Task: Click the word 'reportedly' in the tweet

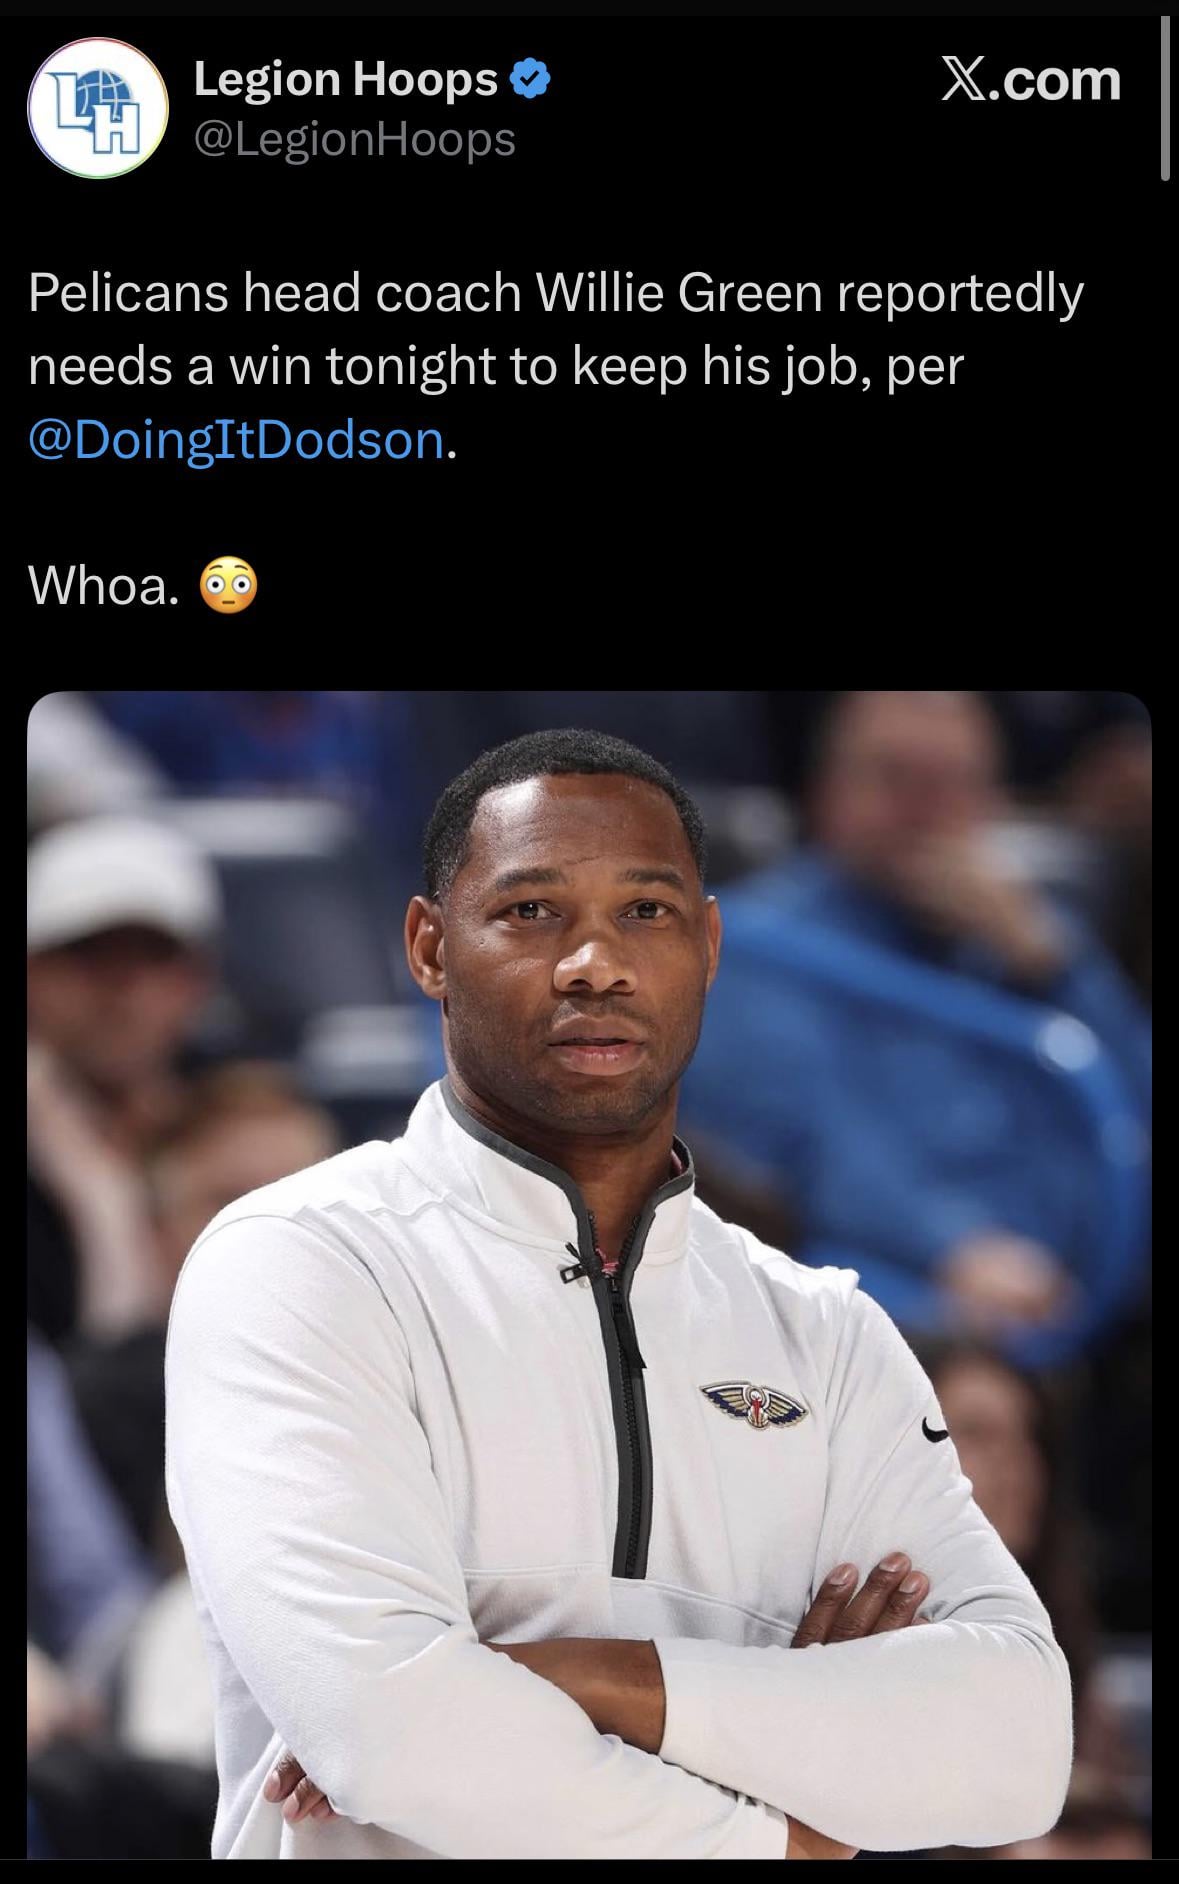Action: pos(960,295)
